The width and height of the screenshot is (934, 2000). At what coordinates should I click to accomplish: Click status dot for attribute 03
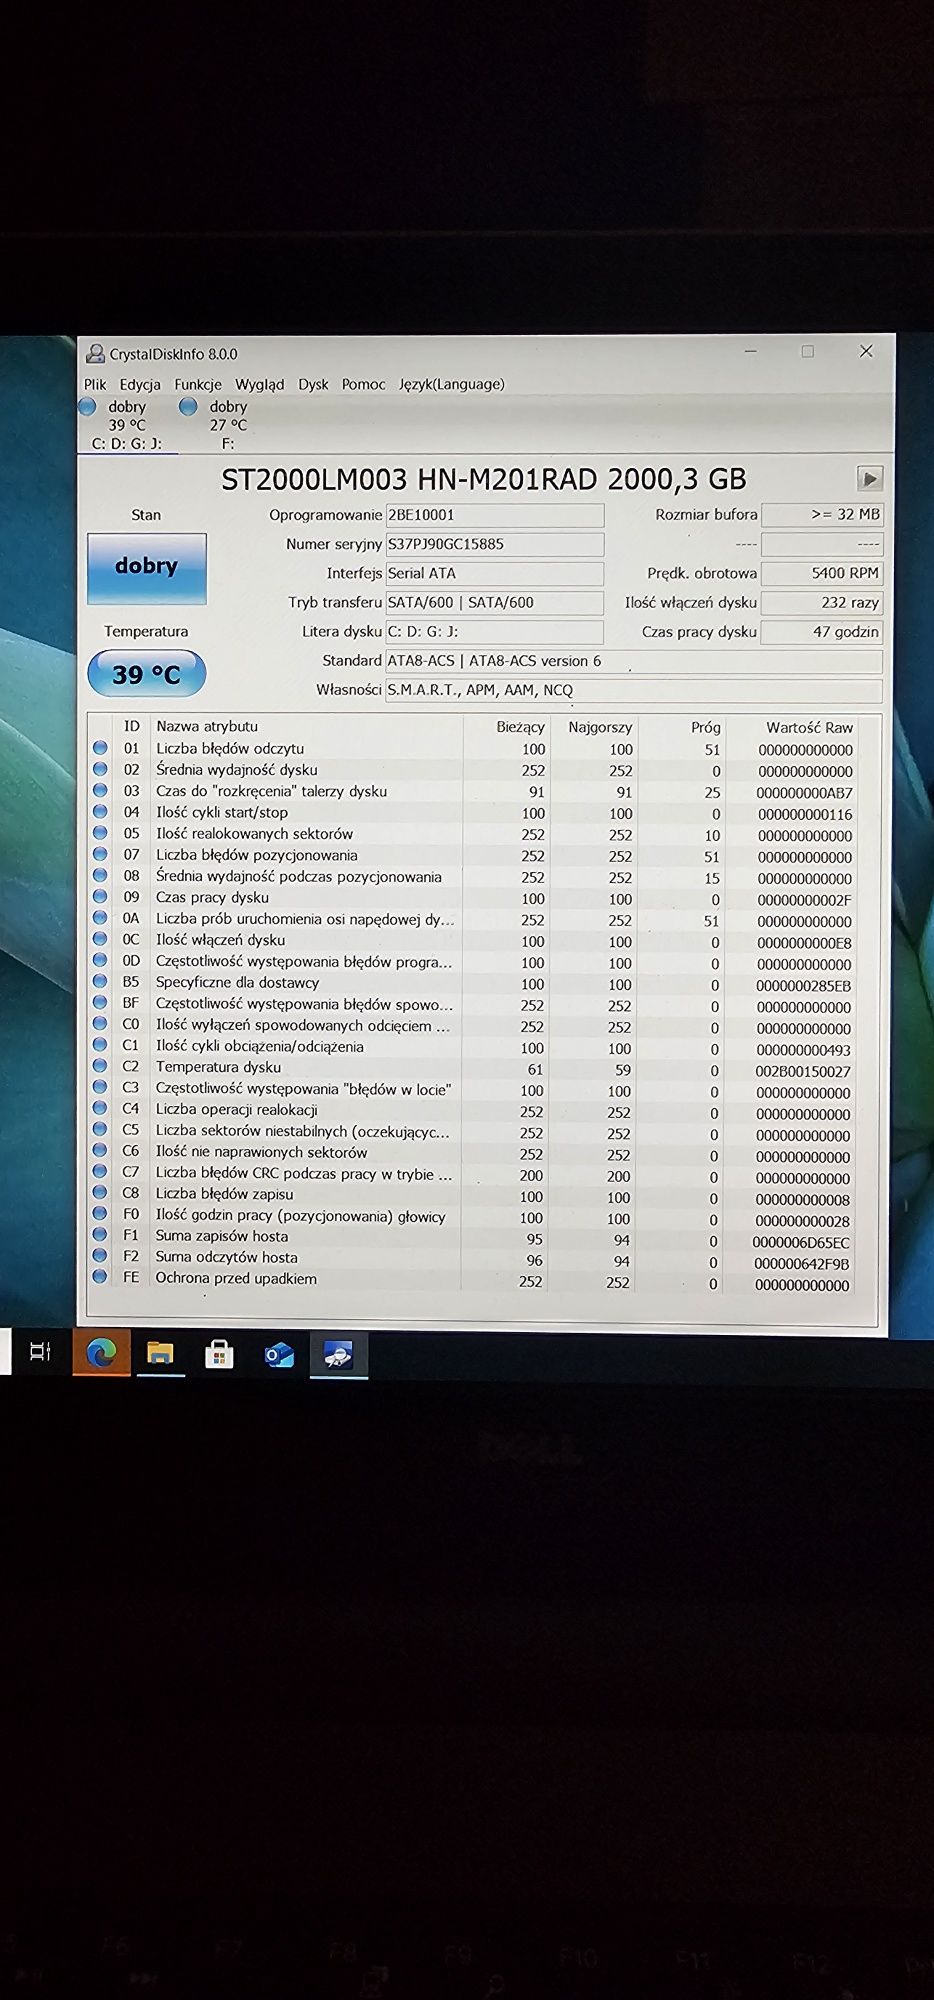pos(100,790)
